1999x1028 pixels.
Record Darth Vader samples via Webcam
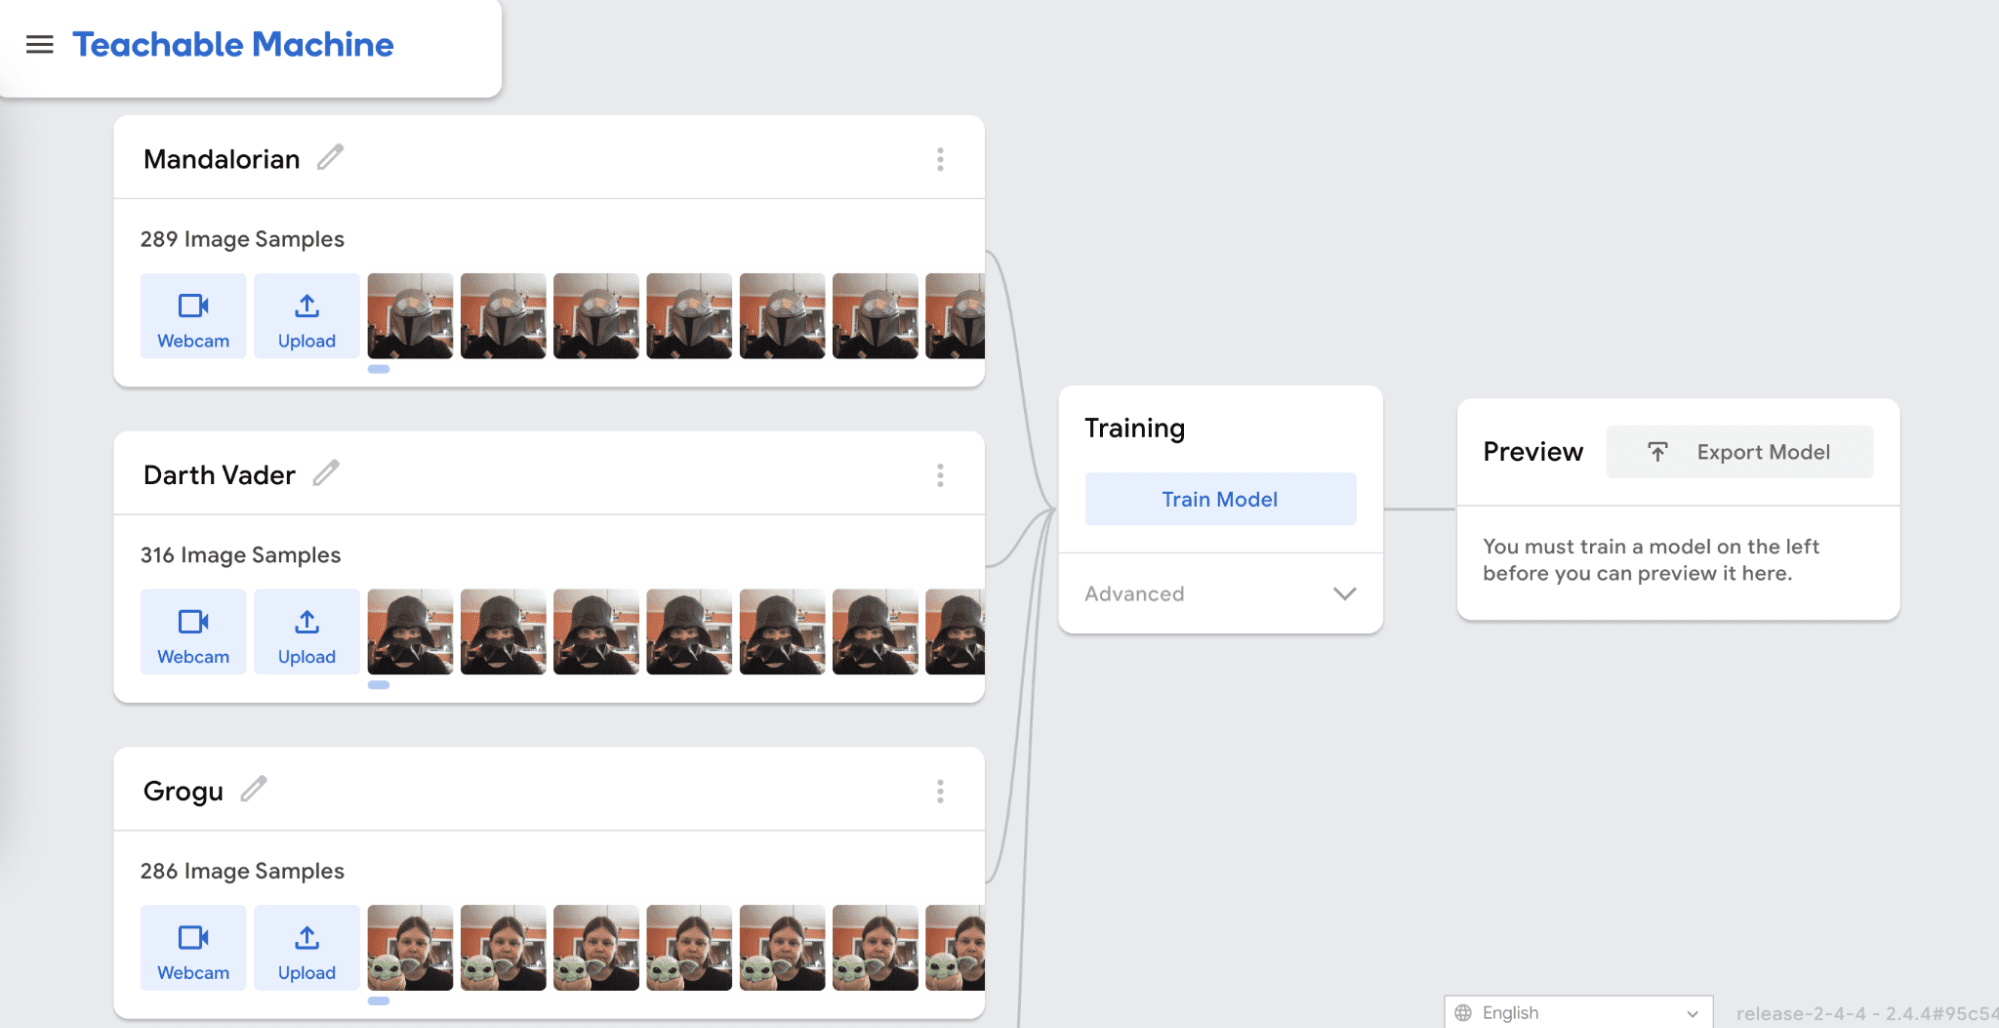click(x=193, y=633)
